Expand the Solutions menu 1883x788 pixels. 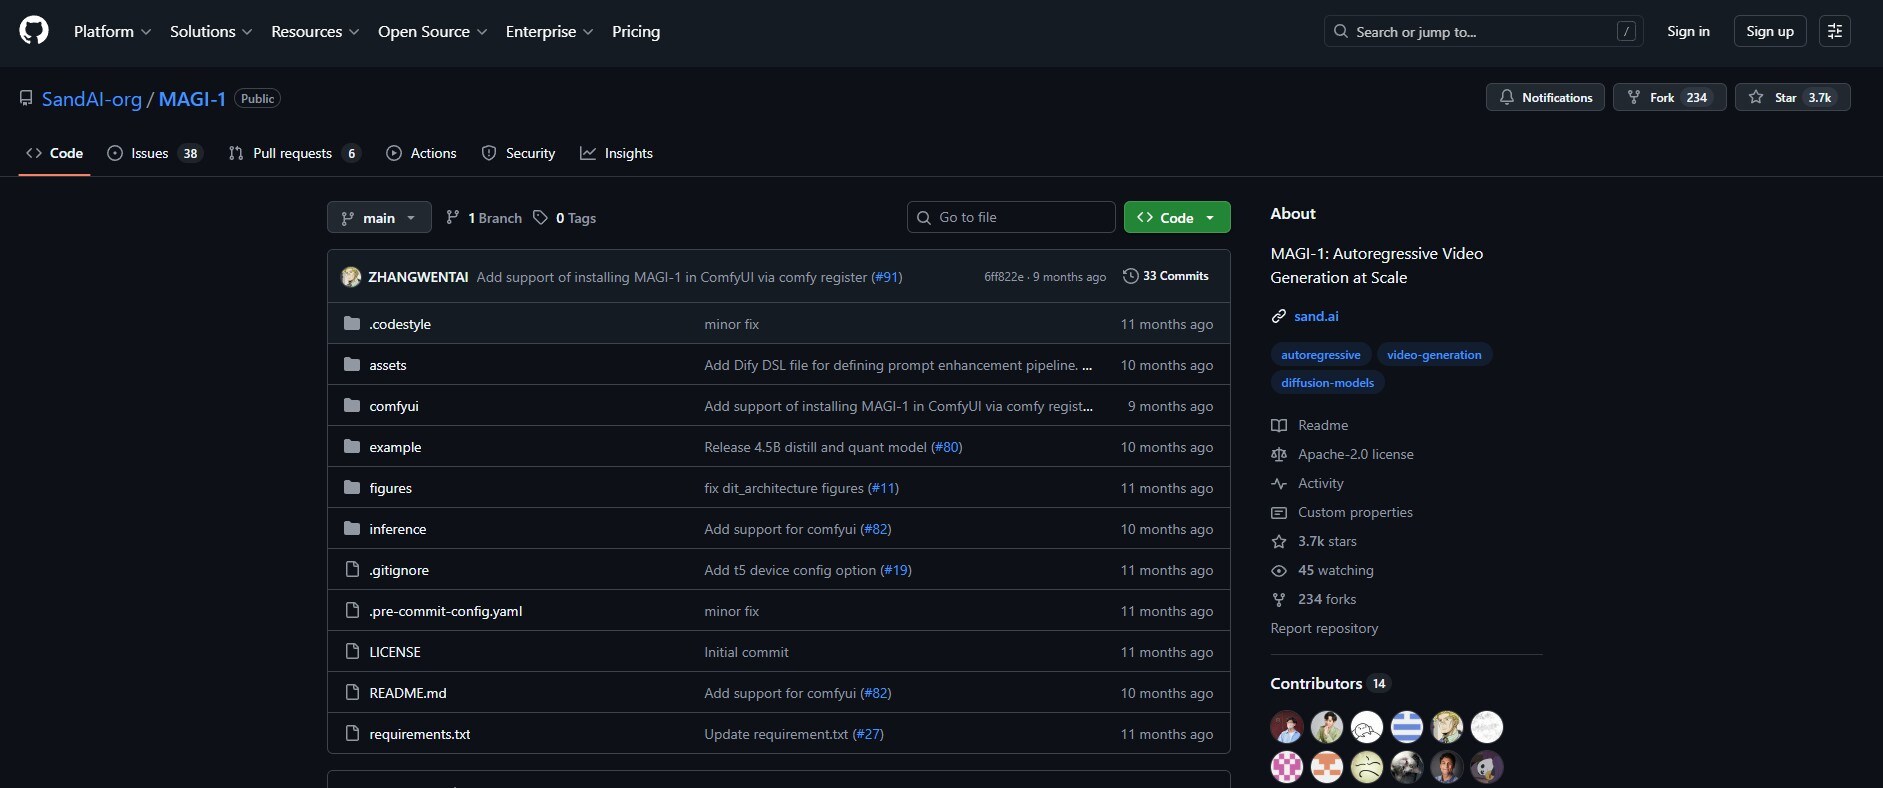[211, 31]
